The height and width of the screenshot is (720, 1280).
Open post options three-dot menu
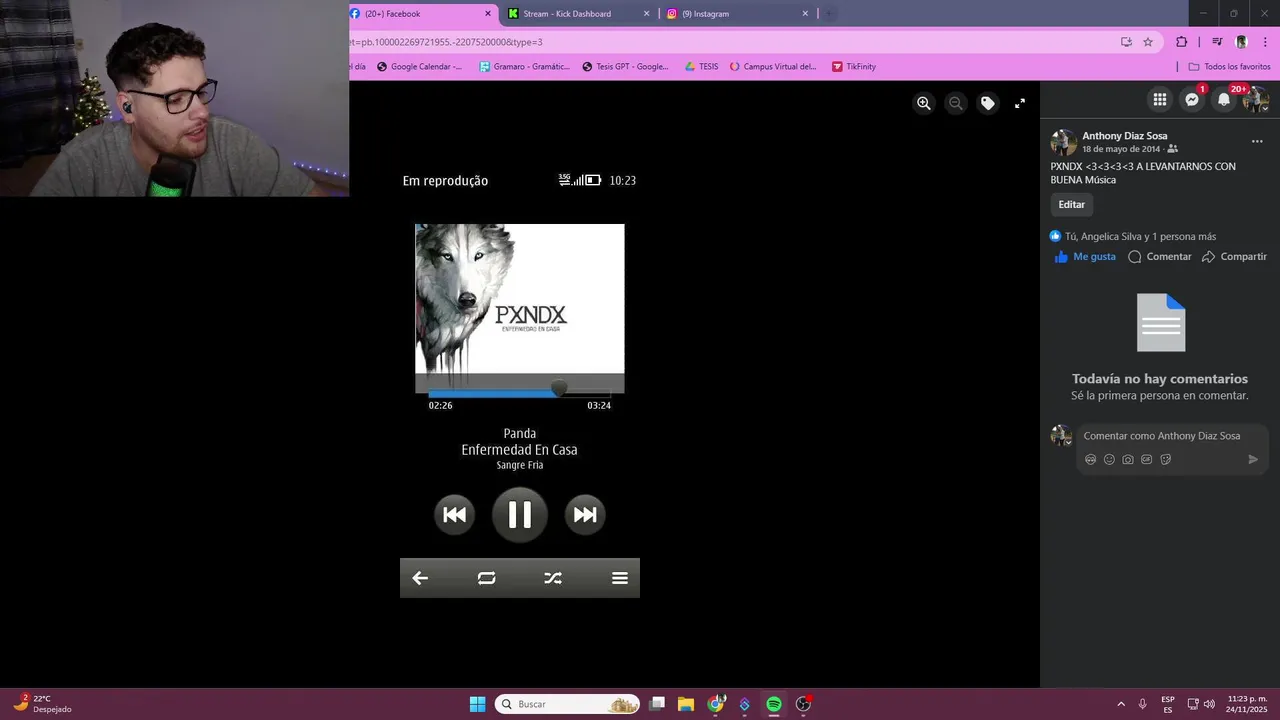coord(1257,142)
